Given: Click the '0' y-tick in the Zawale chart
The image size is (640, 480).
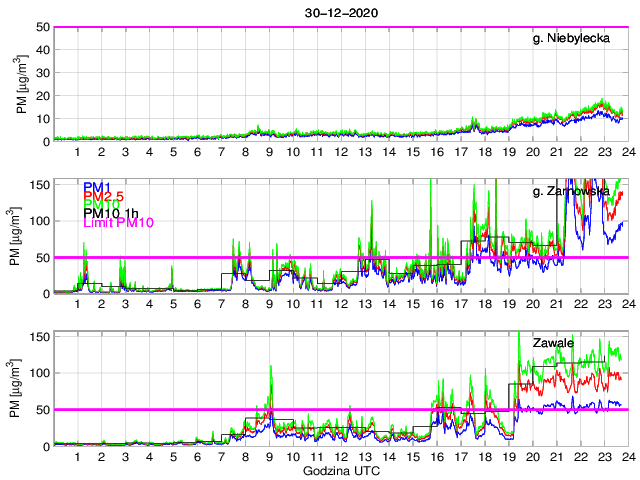Looking at the screenshot, I should click(x=46, y=447).
